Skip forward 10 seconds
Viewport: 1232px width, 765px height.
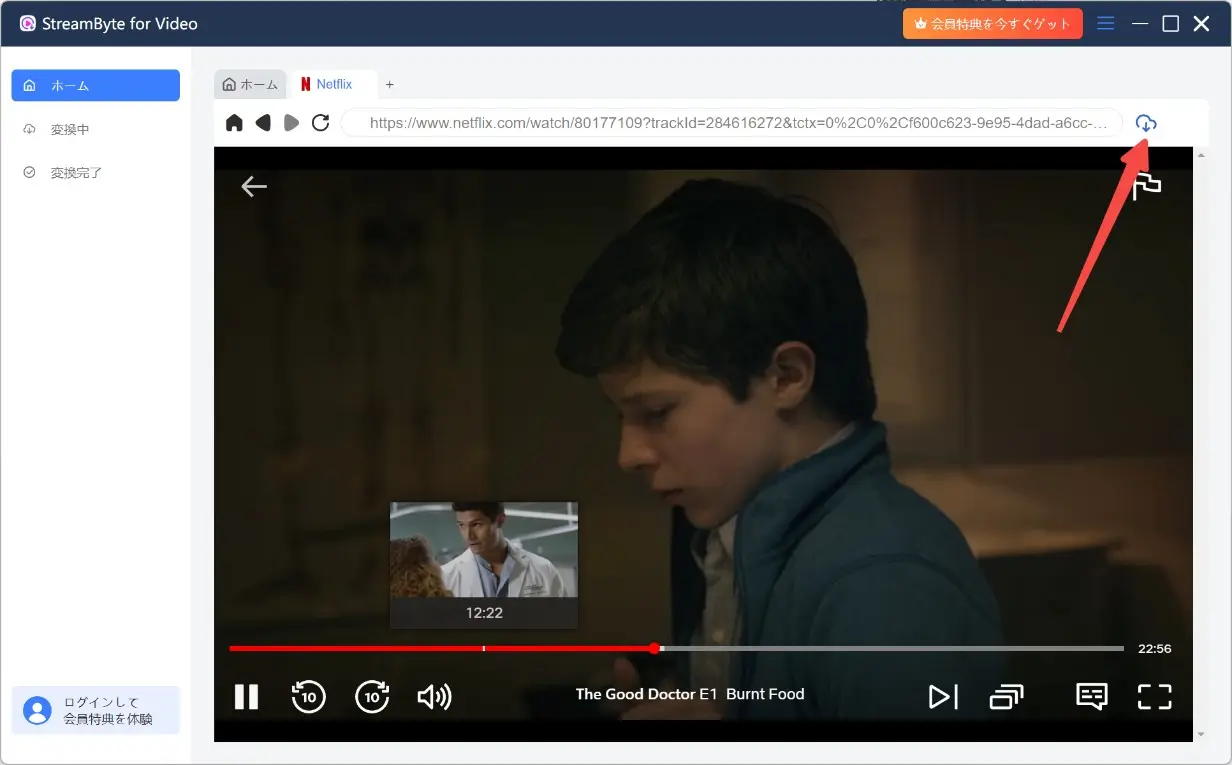[372, 696]
